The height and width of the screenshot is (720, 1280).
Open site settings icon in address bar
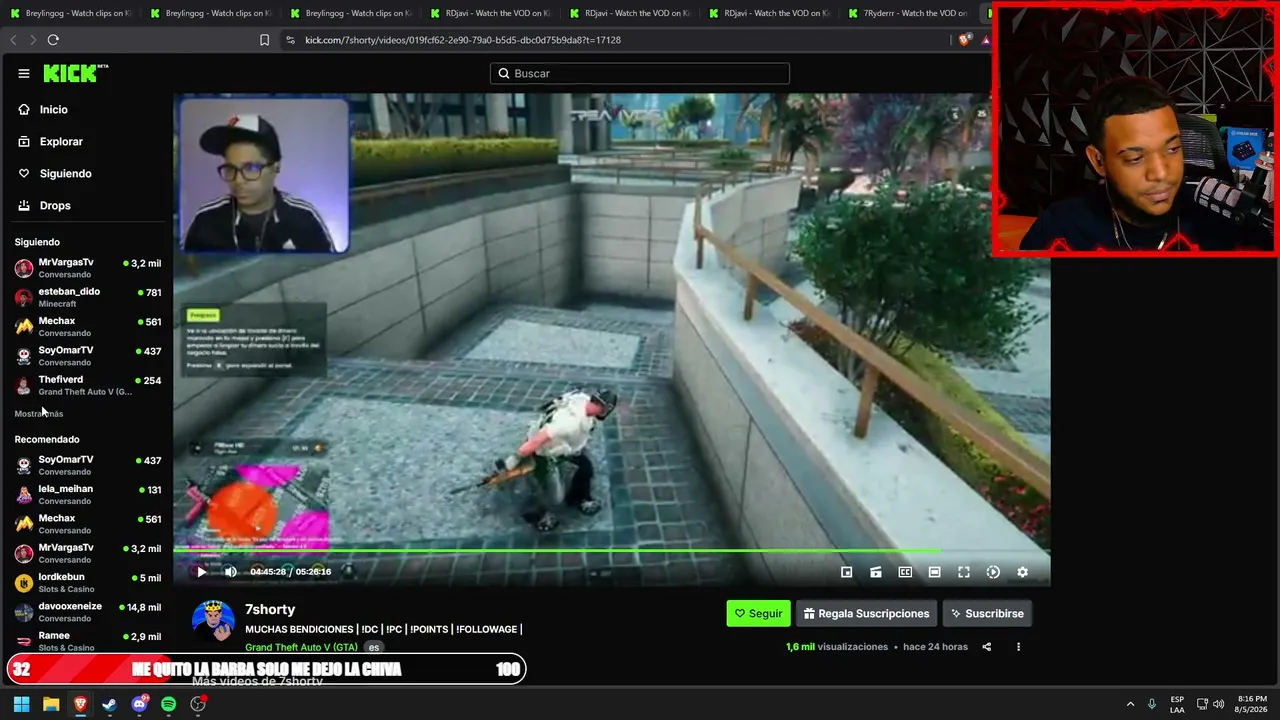point(290,40)
